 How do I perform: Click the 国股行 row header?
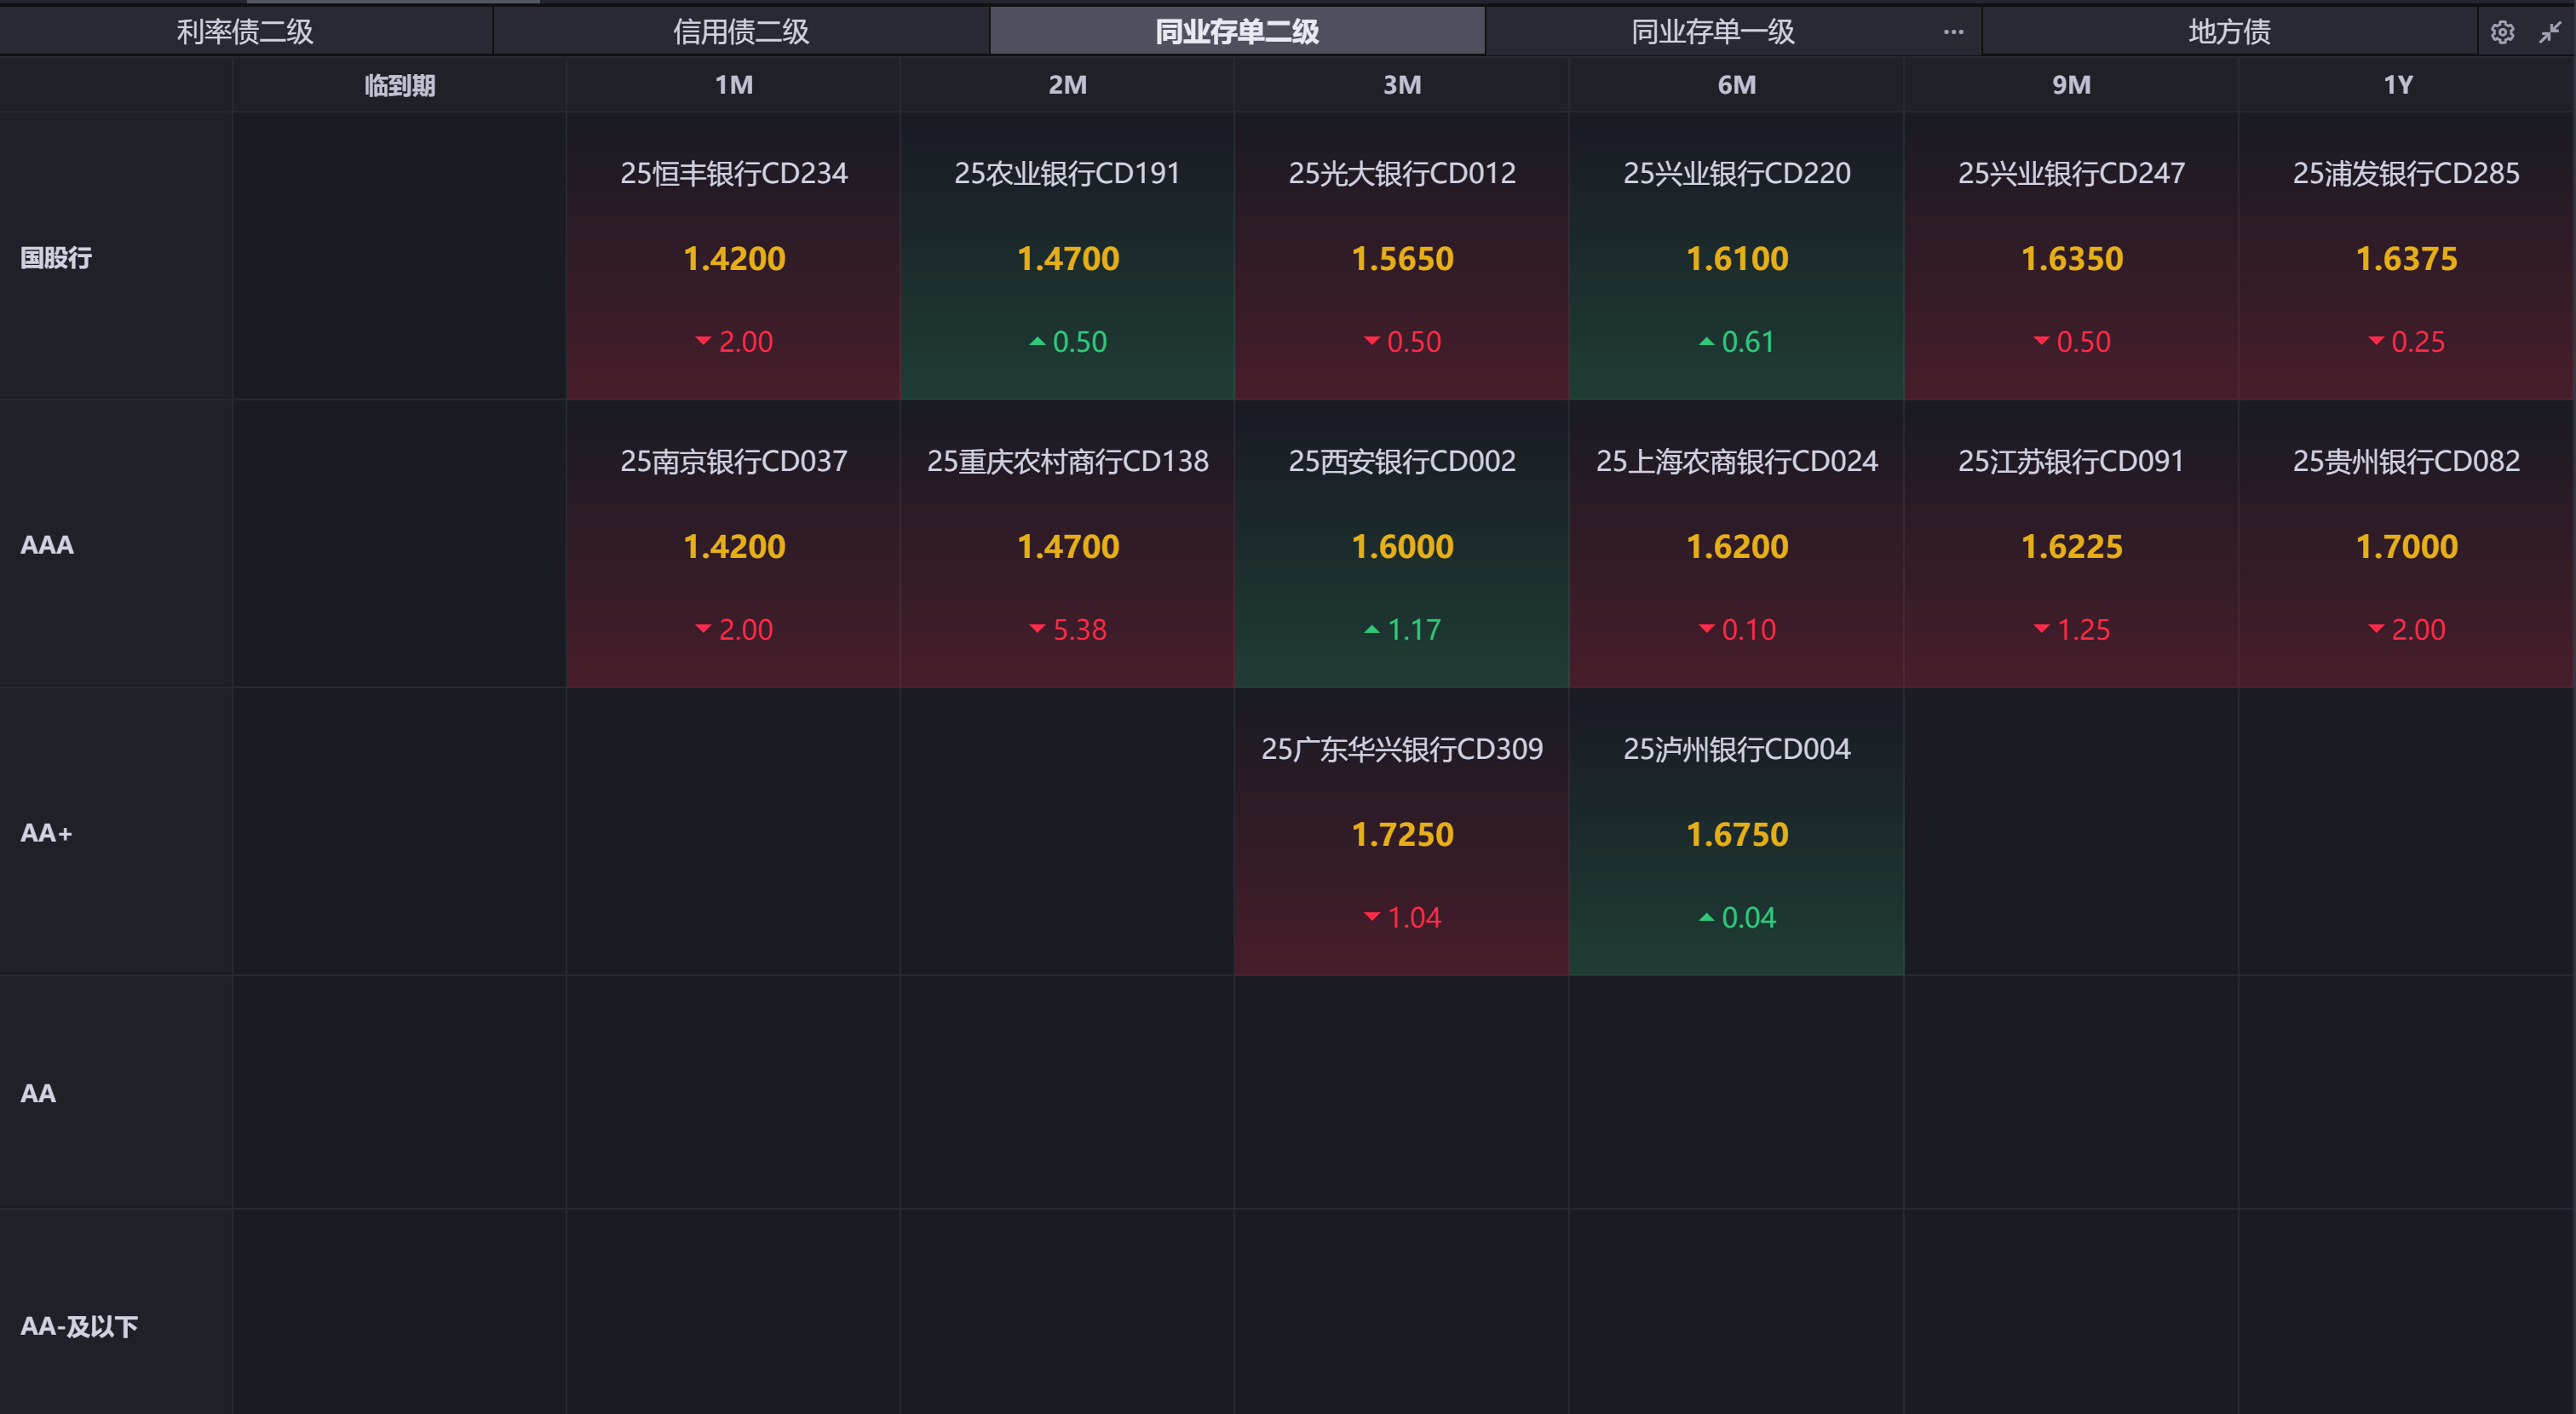[56, 258]
